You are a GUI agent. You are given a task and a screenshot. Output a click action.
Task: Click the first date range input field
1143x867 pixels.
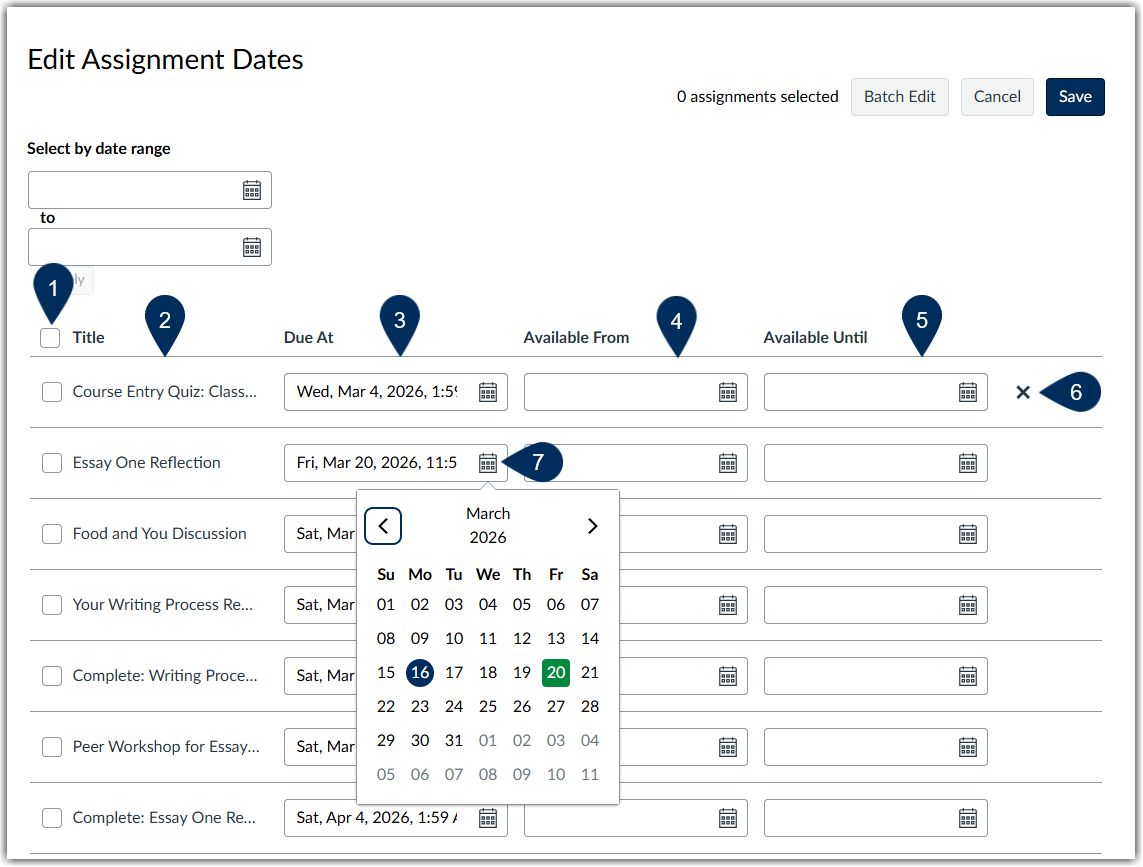[x=140, y=189]
